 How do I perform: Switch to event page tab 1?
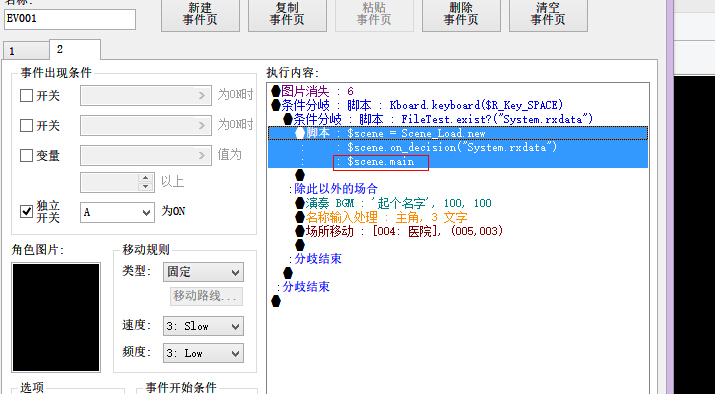click(x=25, y=51)
